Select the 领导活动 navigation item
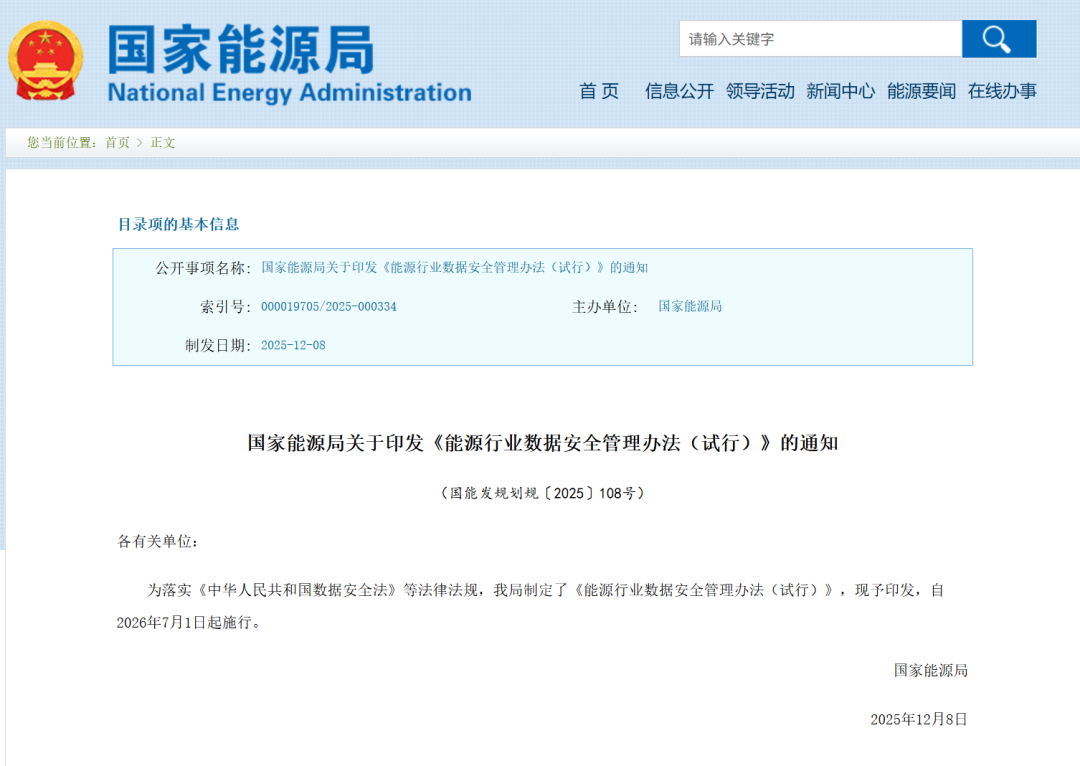This screenshot has width=1080, height=766. (x=761, y=90)
